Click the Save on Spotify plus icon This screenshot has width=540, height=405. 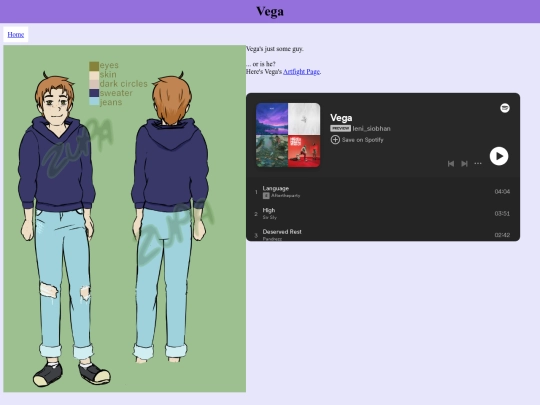[335, 140]
